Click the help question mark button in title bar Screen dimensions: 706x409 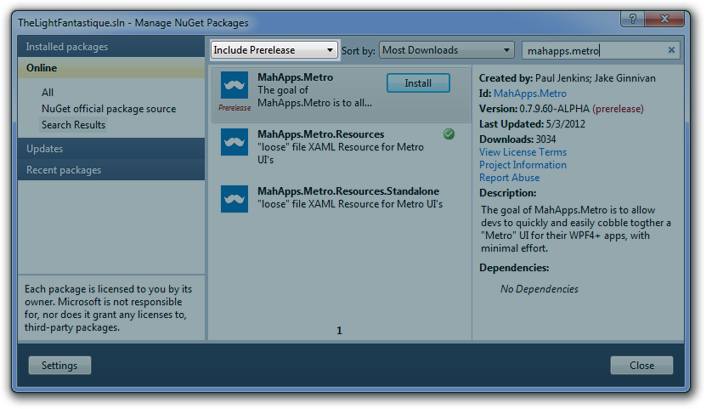tap(633, 18)
